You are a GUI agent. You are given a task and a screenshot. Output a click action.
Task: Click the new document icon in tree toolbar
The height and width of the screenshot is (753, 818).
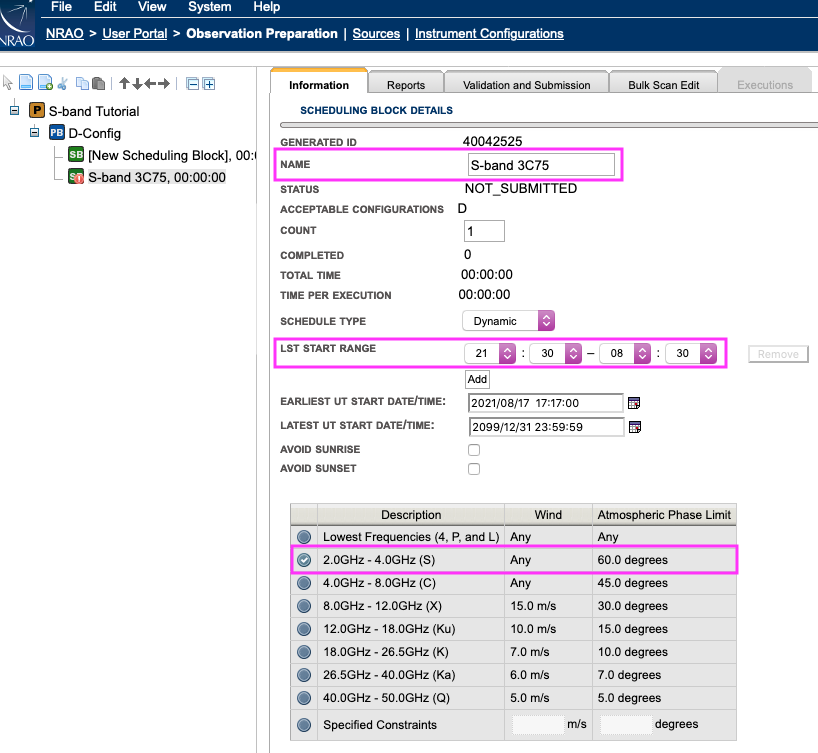[x=26, y=83]
